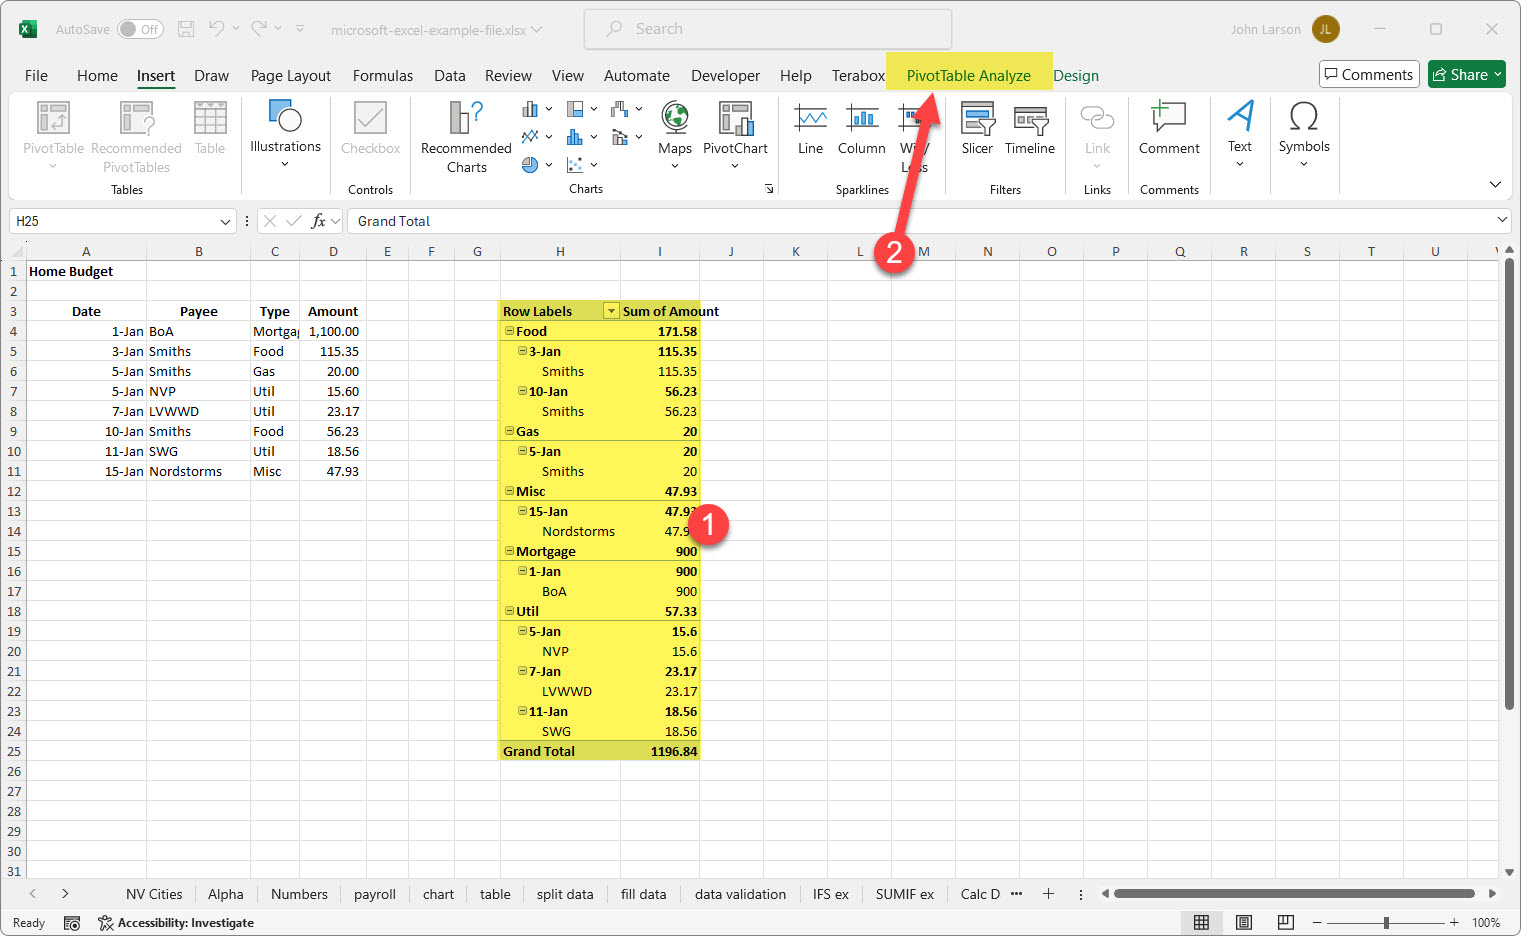The width and height of the screenshot is (1521, 936).
Task: Open the Name Box dropdown
Action: click(224, 221)
